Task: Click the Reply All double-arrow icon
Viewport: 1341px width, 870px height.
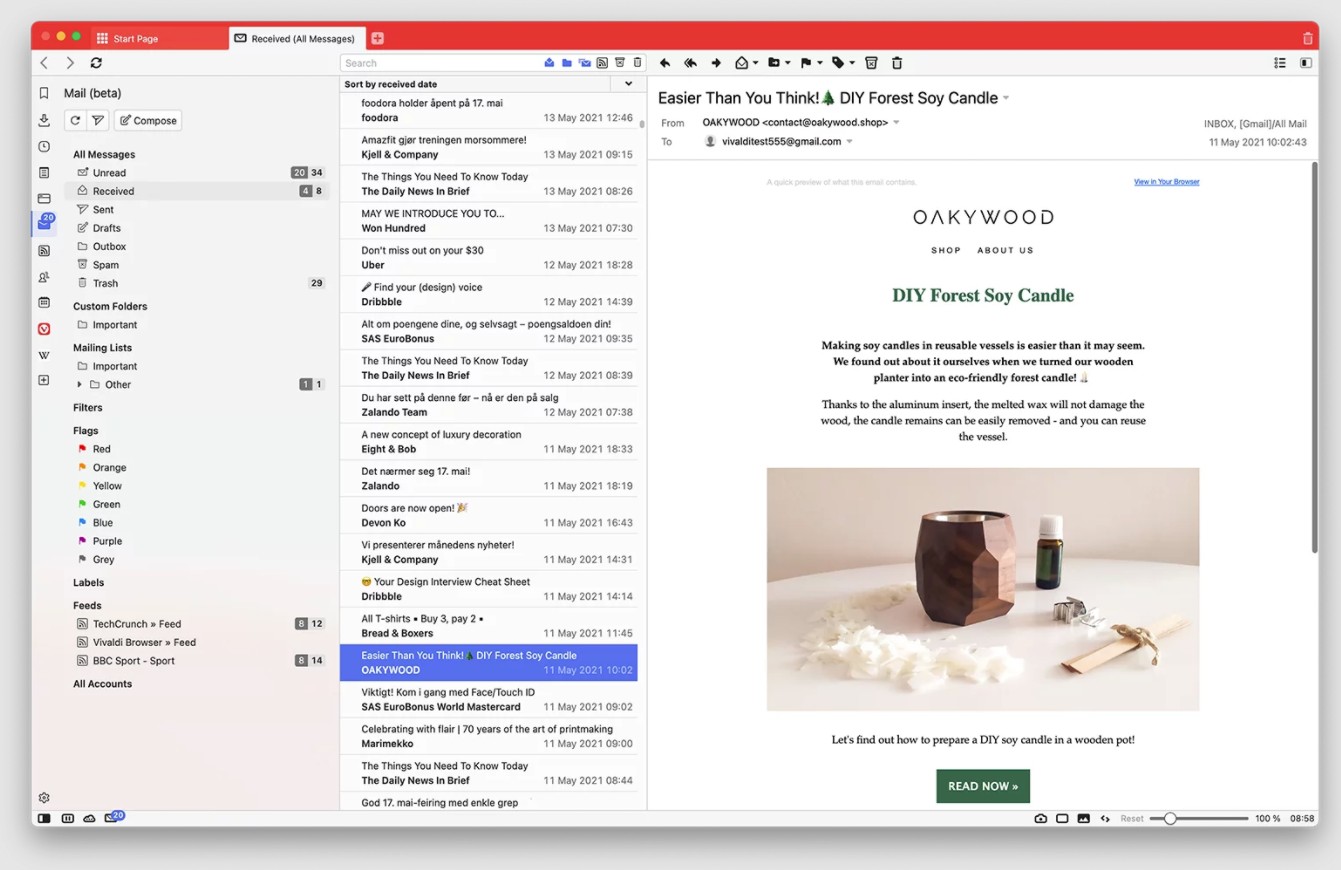Action: 690,63
